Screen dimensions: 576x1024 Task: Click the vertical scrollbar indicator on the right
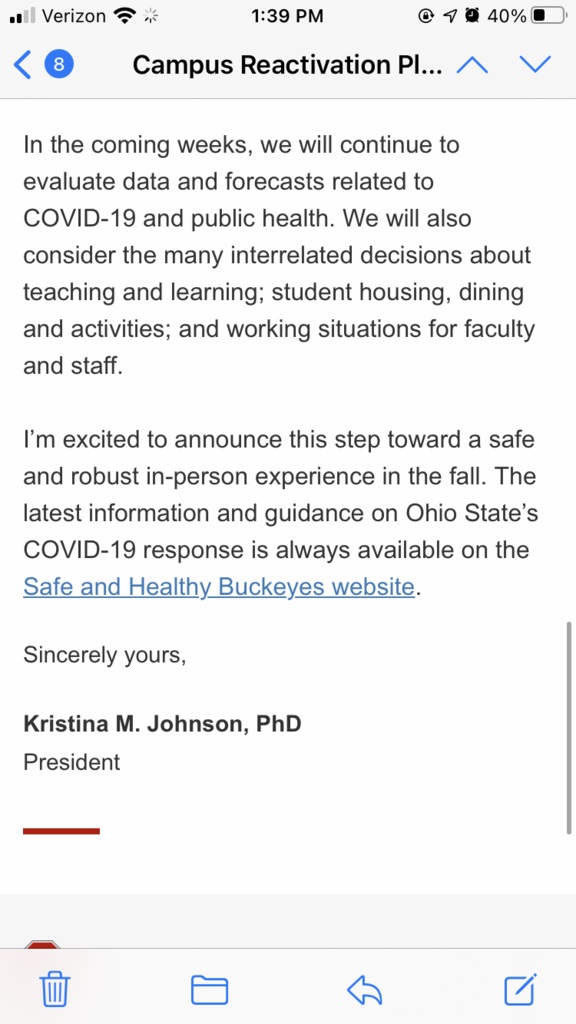569,728
